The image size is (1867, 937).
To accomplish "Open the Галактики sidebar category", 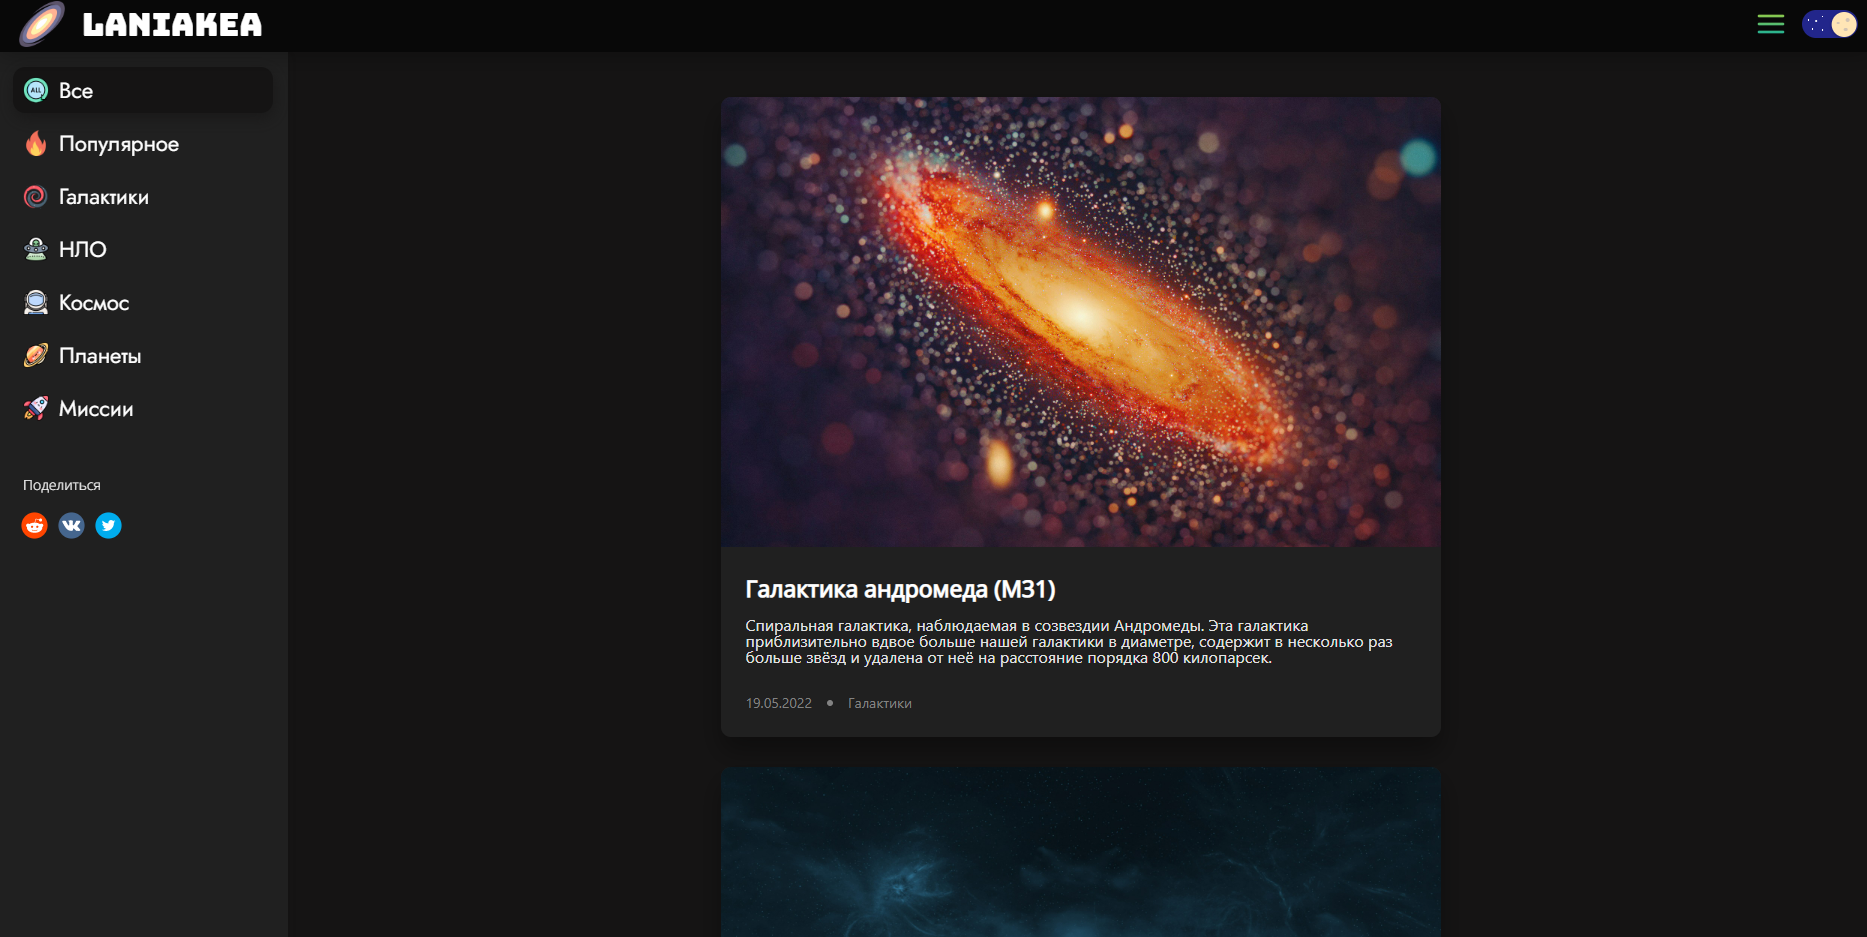I will pyautogui.click(x=104, y=197).
